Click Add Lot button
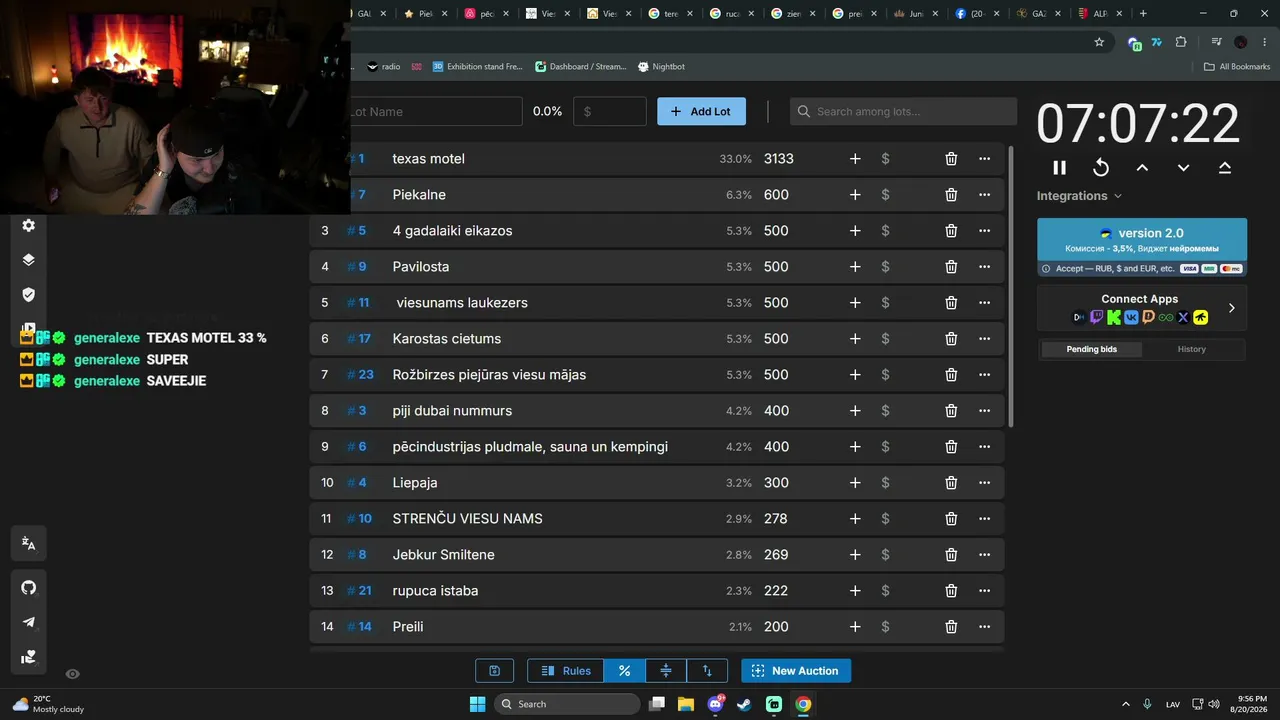 [x=701, y=111]
